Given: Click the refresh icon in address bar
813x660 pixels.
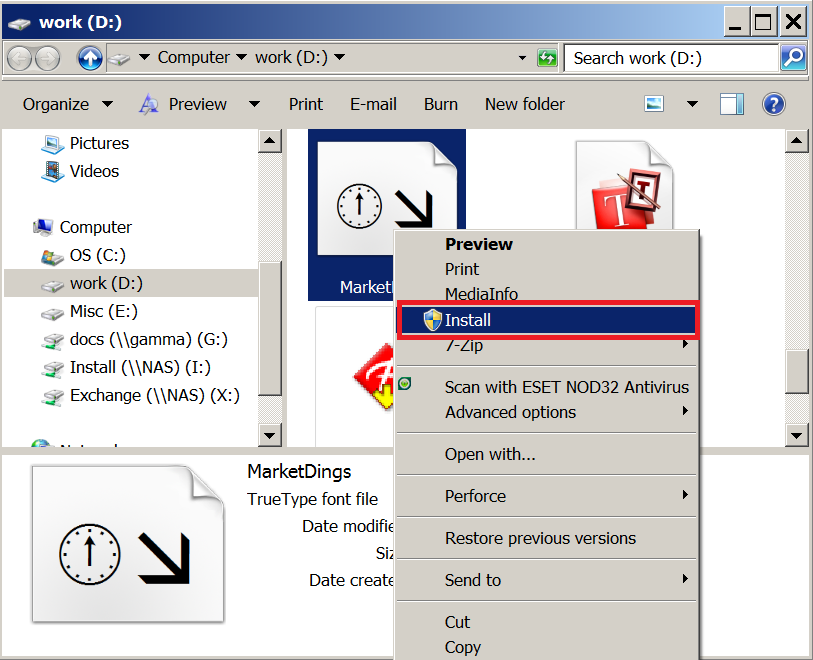Looking at the screenshot, I should tap(546, 58).
